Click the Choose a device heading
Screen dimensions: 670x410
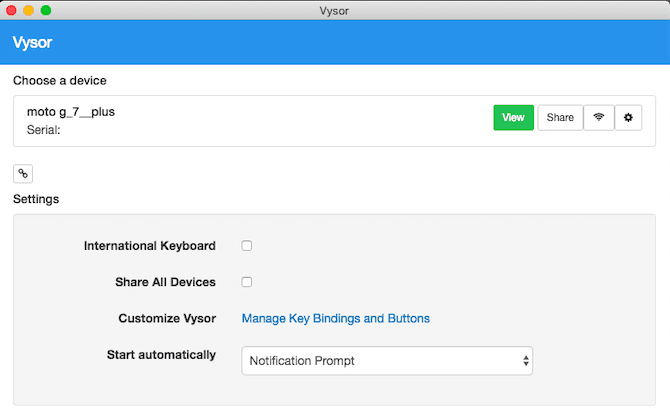click(59, 80)
